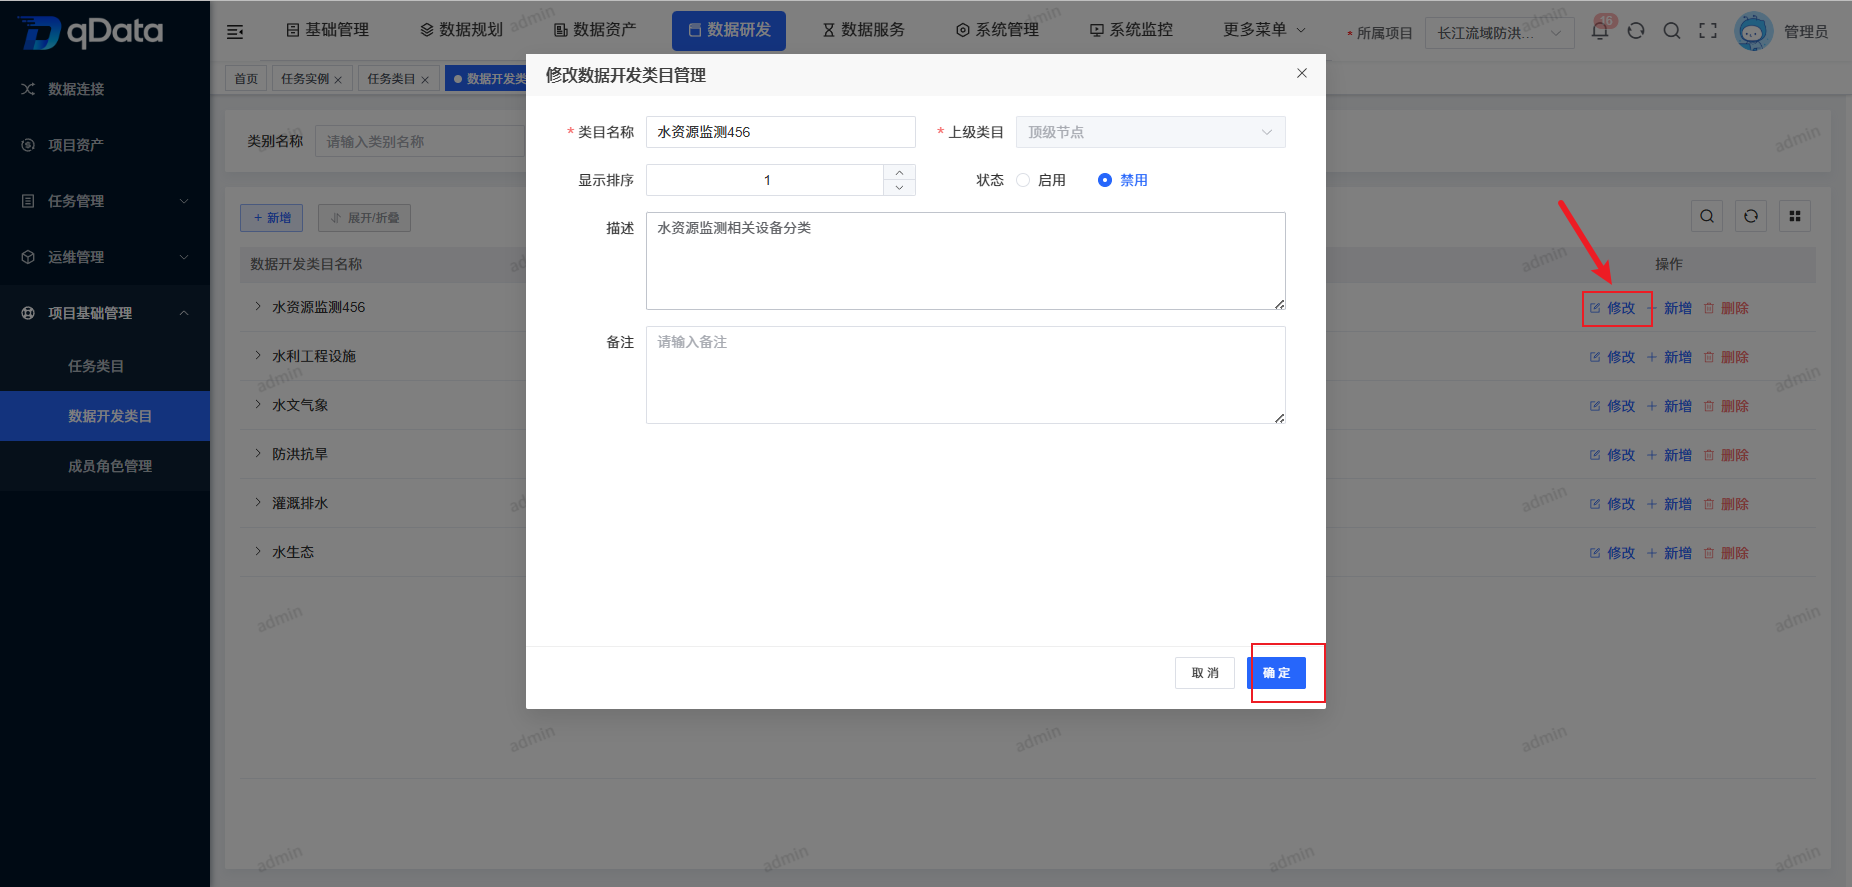Image resolution: width=1852 pixels, height=887 pixels.
Task: Close the 任务类目 tab with its x
Action: (x=425, y=80)
